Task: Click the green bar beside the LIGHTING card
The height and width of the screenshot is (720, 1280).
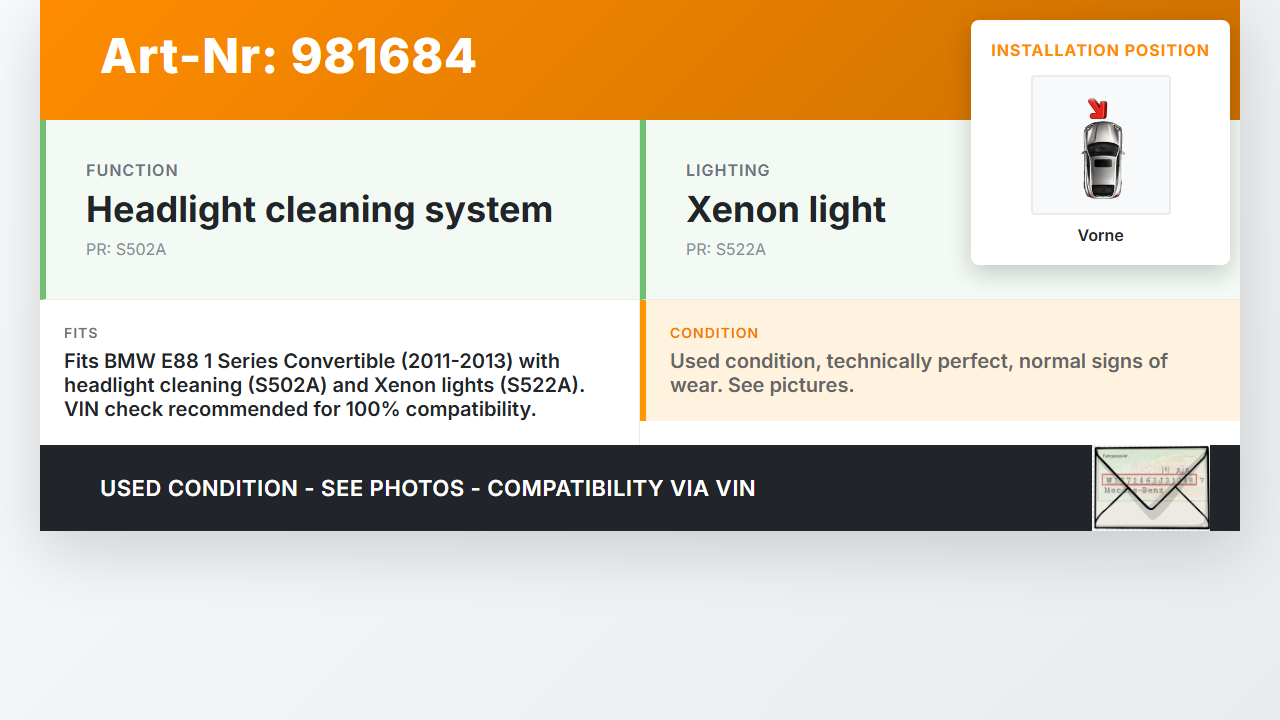Action: pos(643,210)
